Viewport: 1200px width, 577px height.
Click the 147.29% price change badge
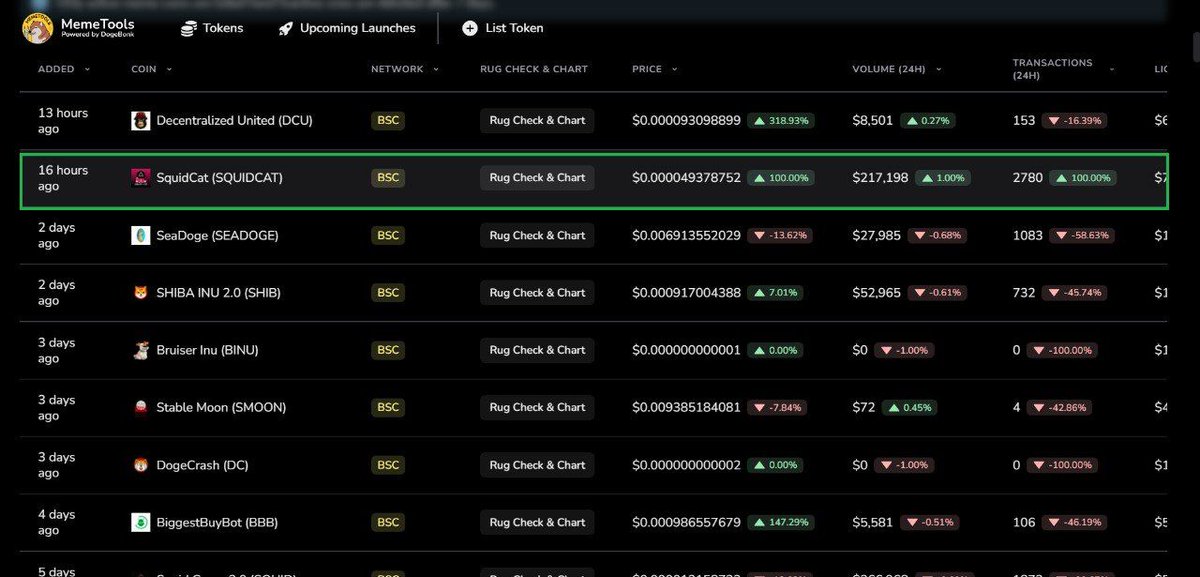pyautogui.click(x=781, y=523)
